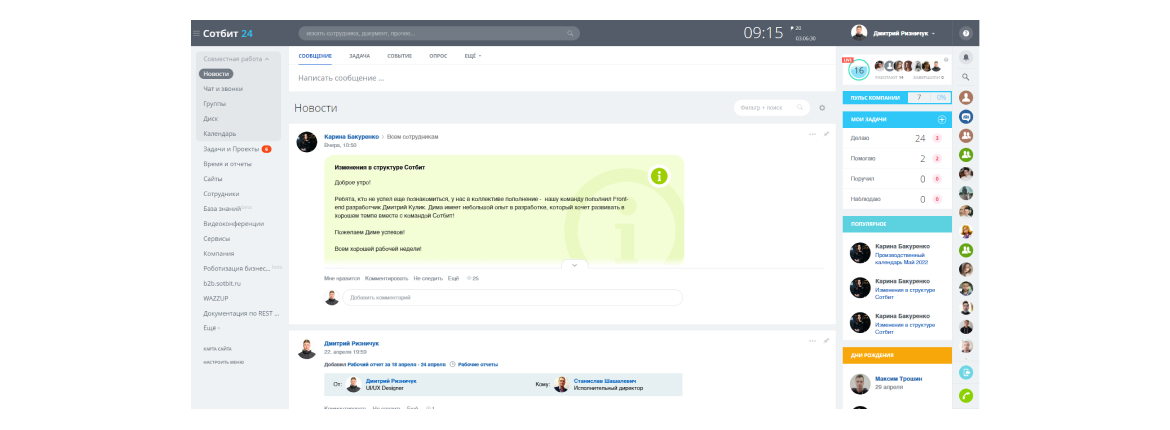Expand Ещё in the left menu

coord(212,328)
